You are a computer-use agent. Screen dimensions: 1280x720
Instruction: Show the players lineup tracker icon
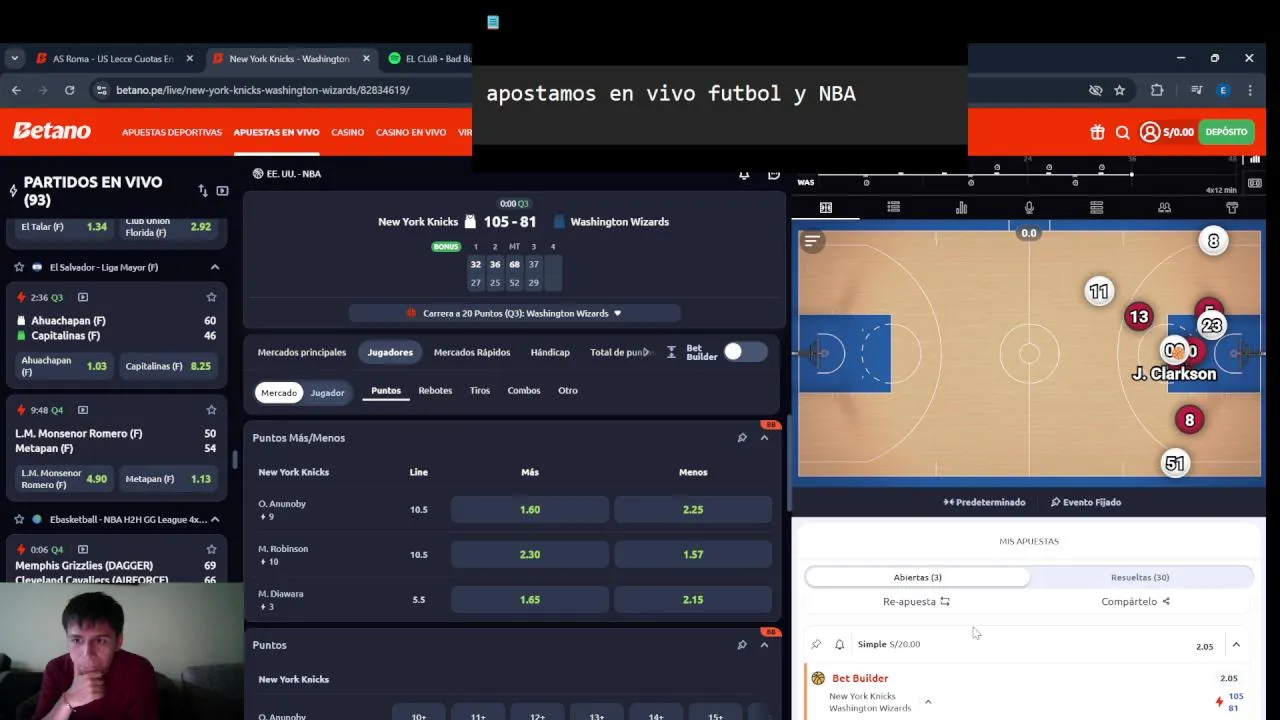point(1164,208)
